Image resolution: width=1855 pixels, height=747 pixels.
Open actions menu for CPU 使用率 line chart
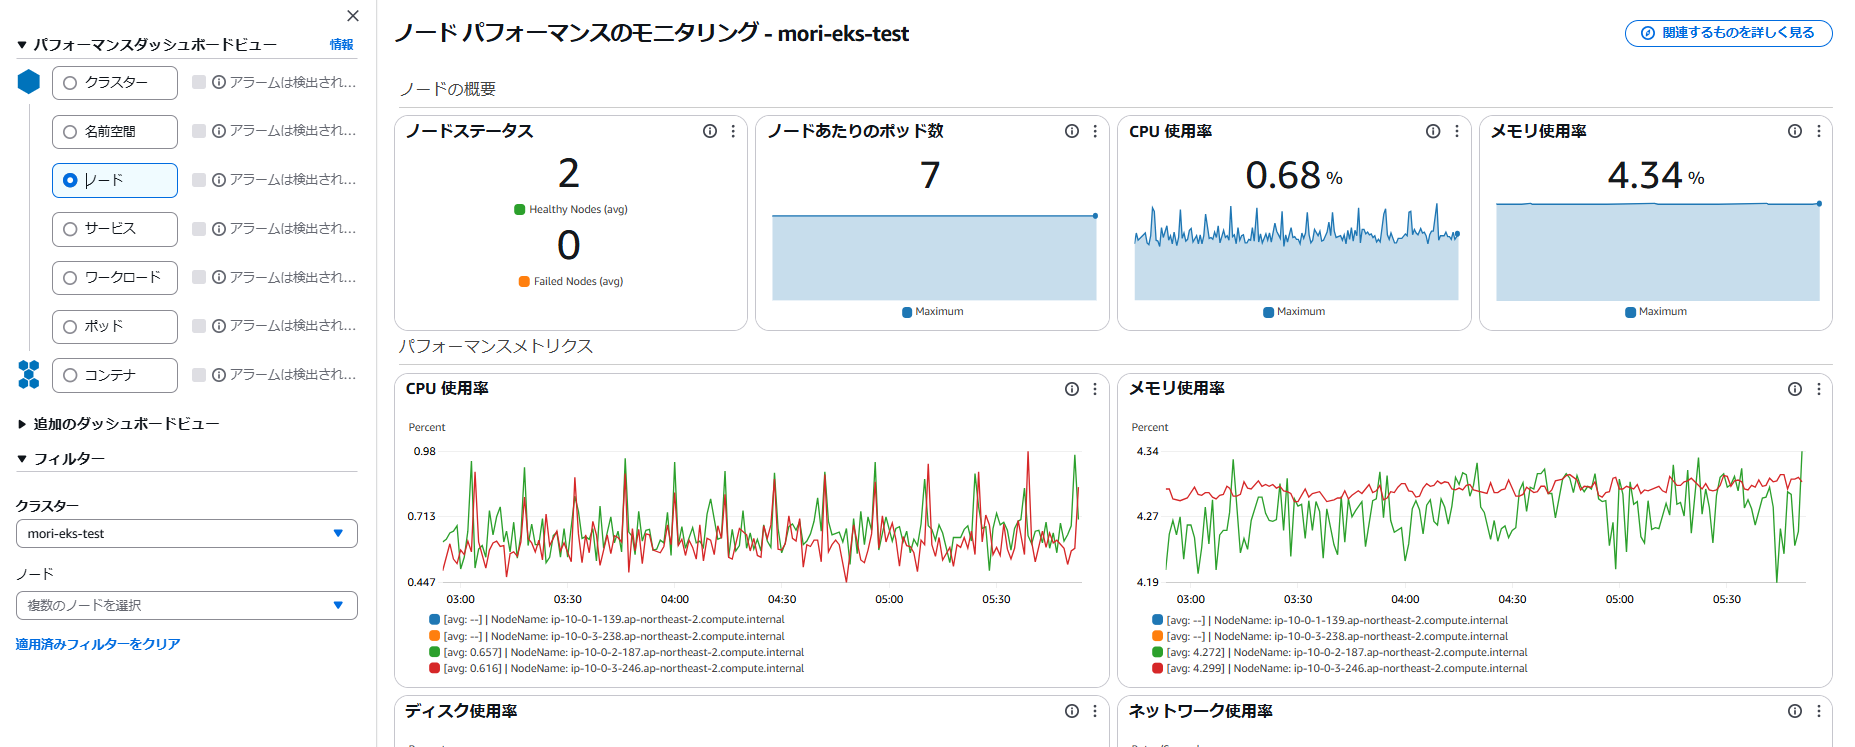1095,389
